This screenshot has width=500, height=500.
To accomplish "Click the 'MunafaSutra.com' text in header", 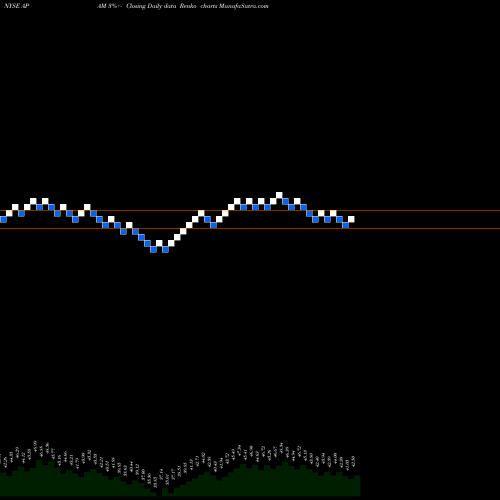I will tap(243, 6).
